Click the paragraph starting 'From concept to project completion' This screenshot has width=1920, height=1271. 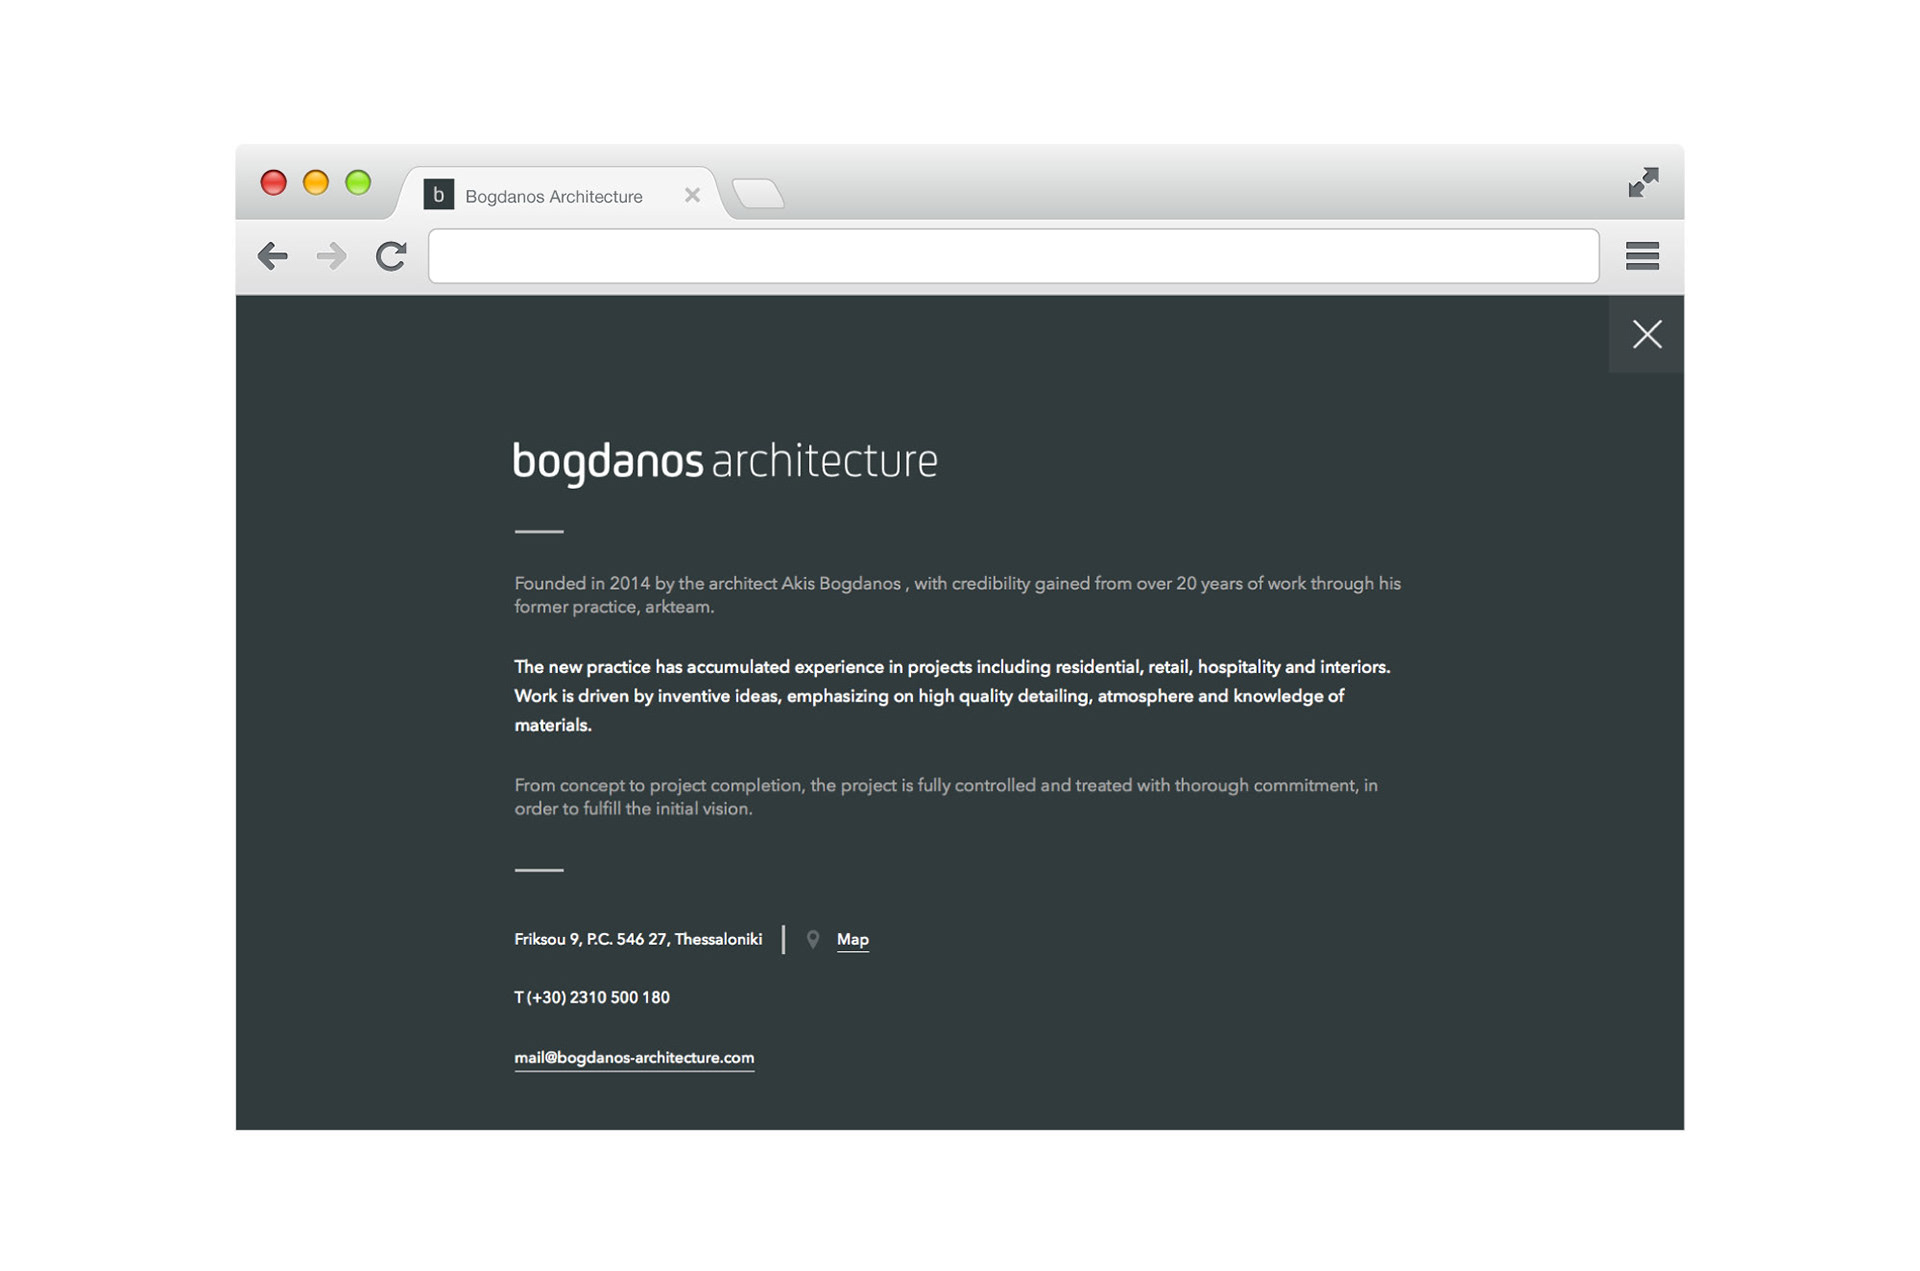click(x=946, y=797)
